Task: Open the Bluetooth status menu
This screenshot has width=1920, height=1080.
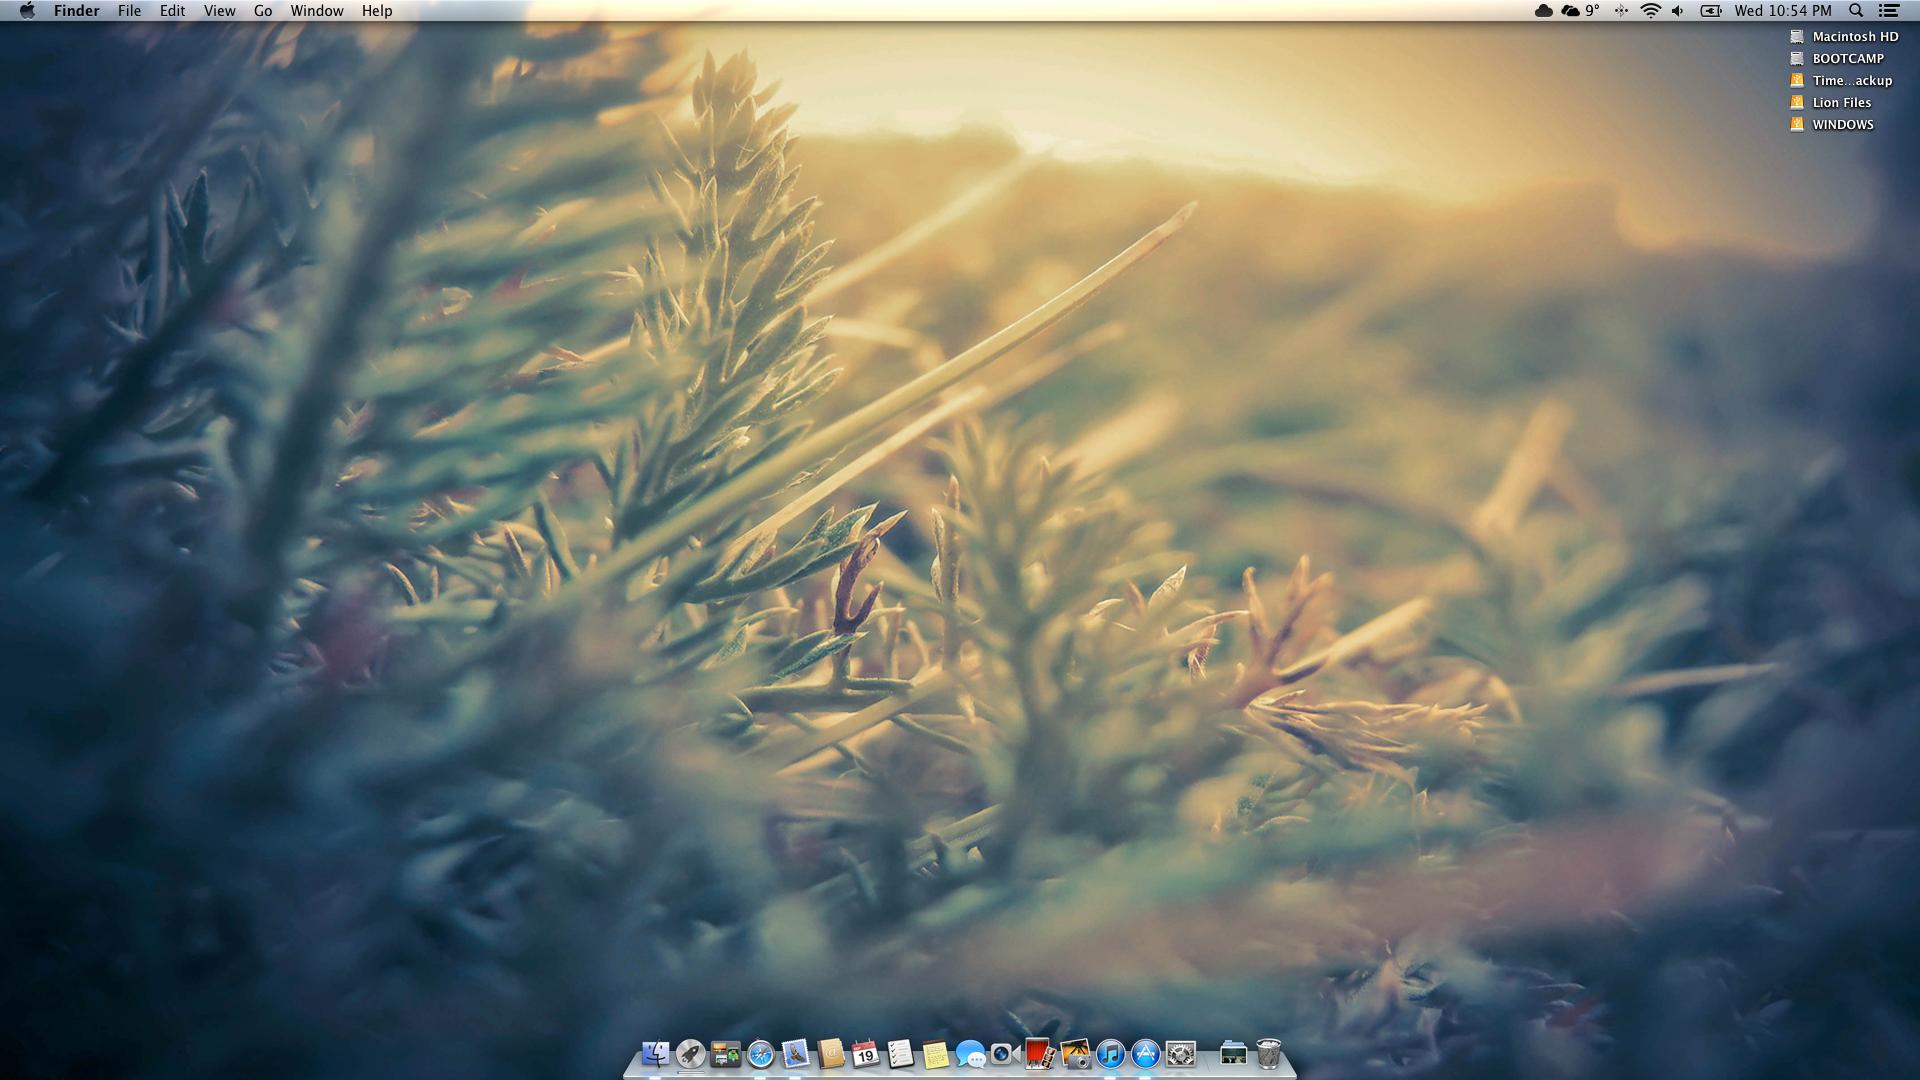Action: pyautogui.click(x=1621, y=10)
